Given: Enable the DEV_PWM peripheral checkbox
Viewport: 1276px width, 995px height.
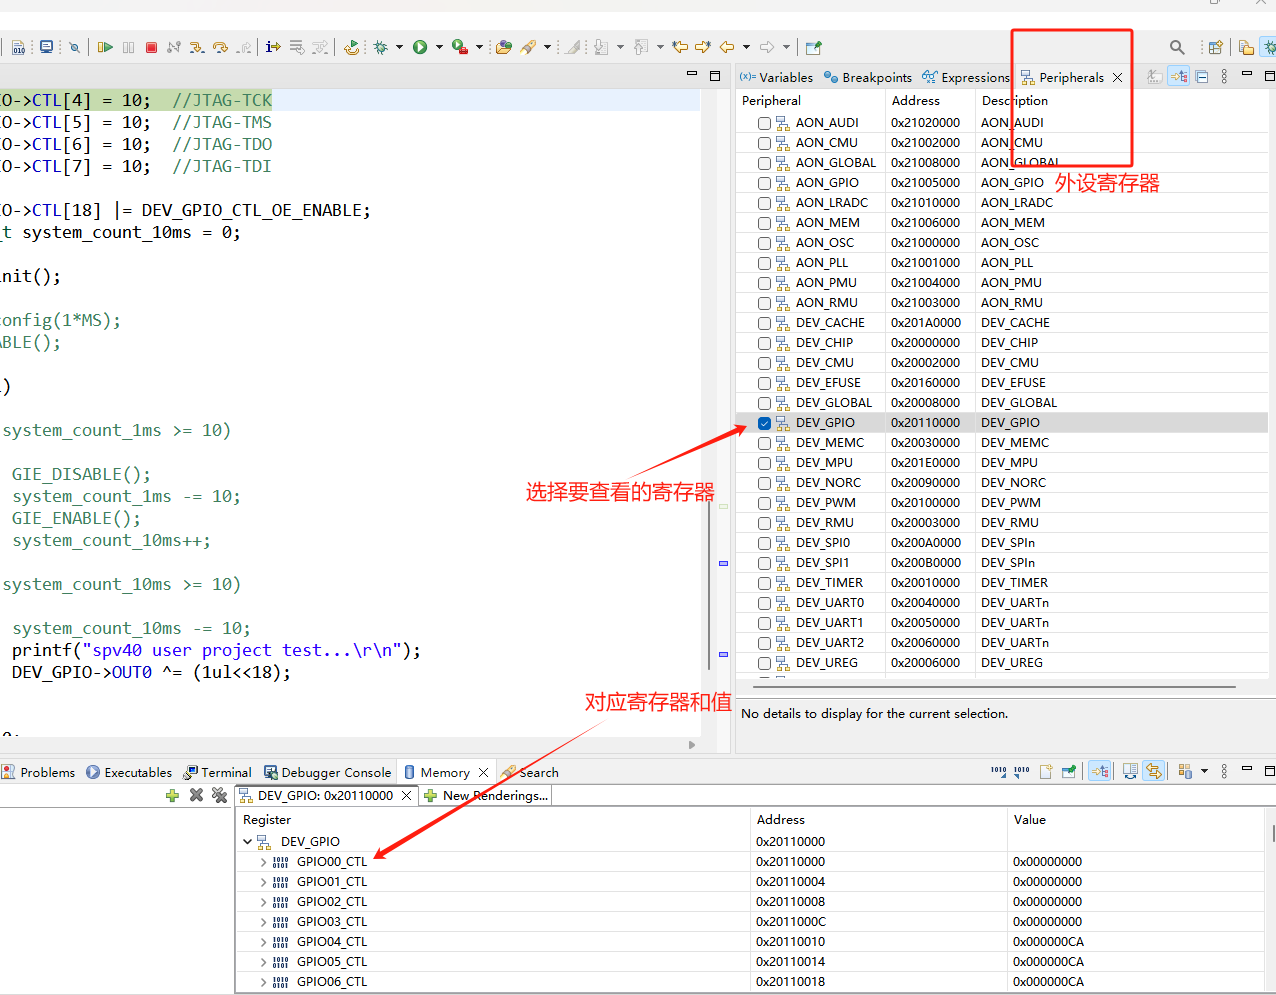Looking at the screenshot, I should 764,503.
